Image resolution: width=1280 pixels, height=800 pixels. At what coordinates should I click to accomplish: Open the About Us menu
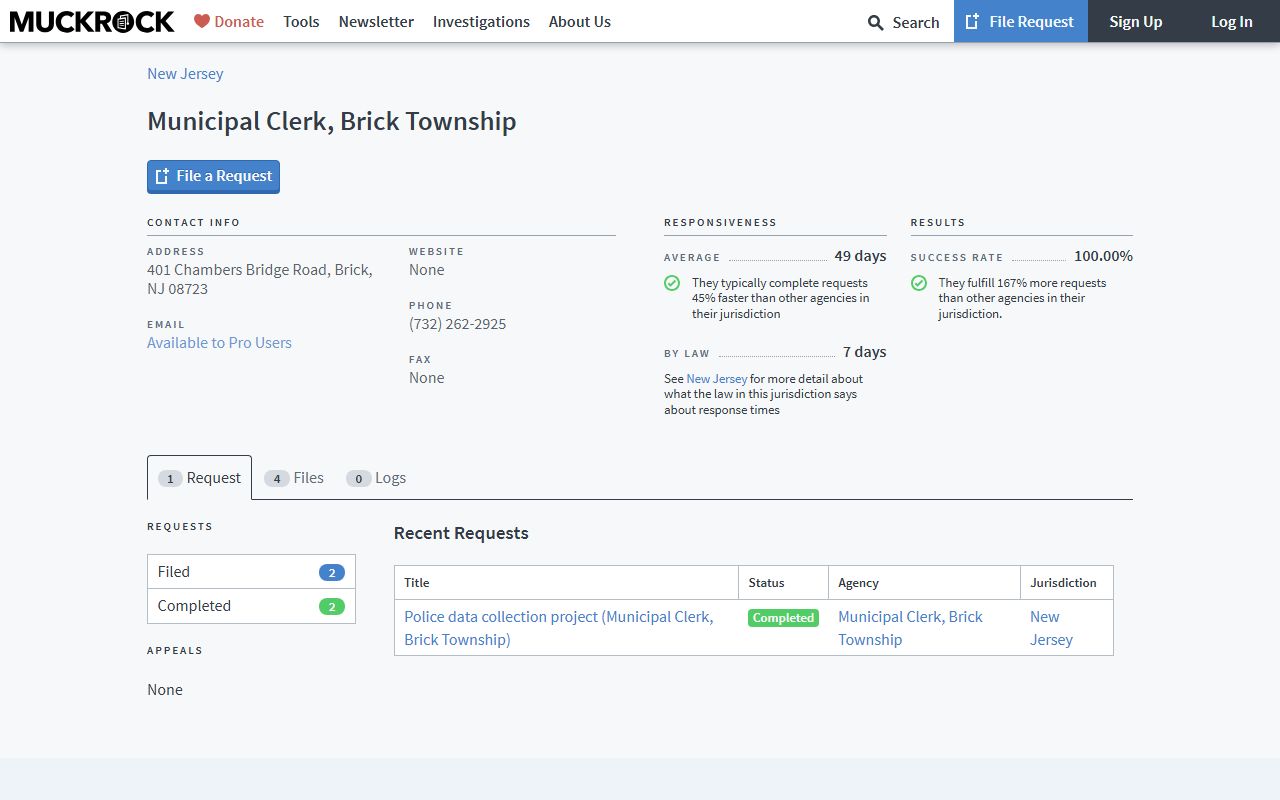coord(579,21)
